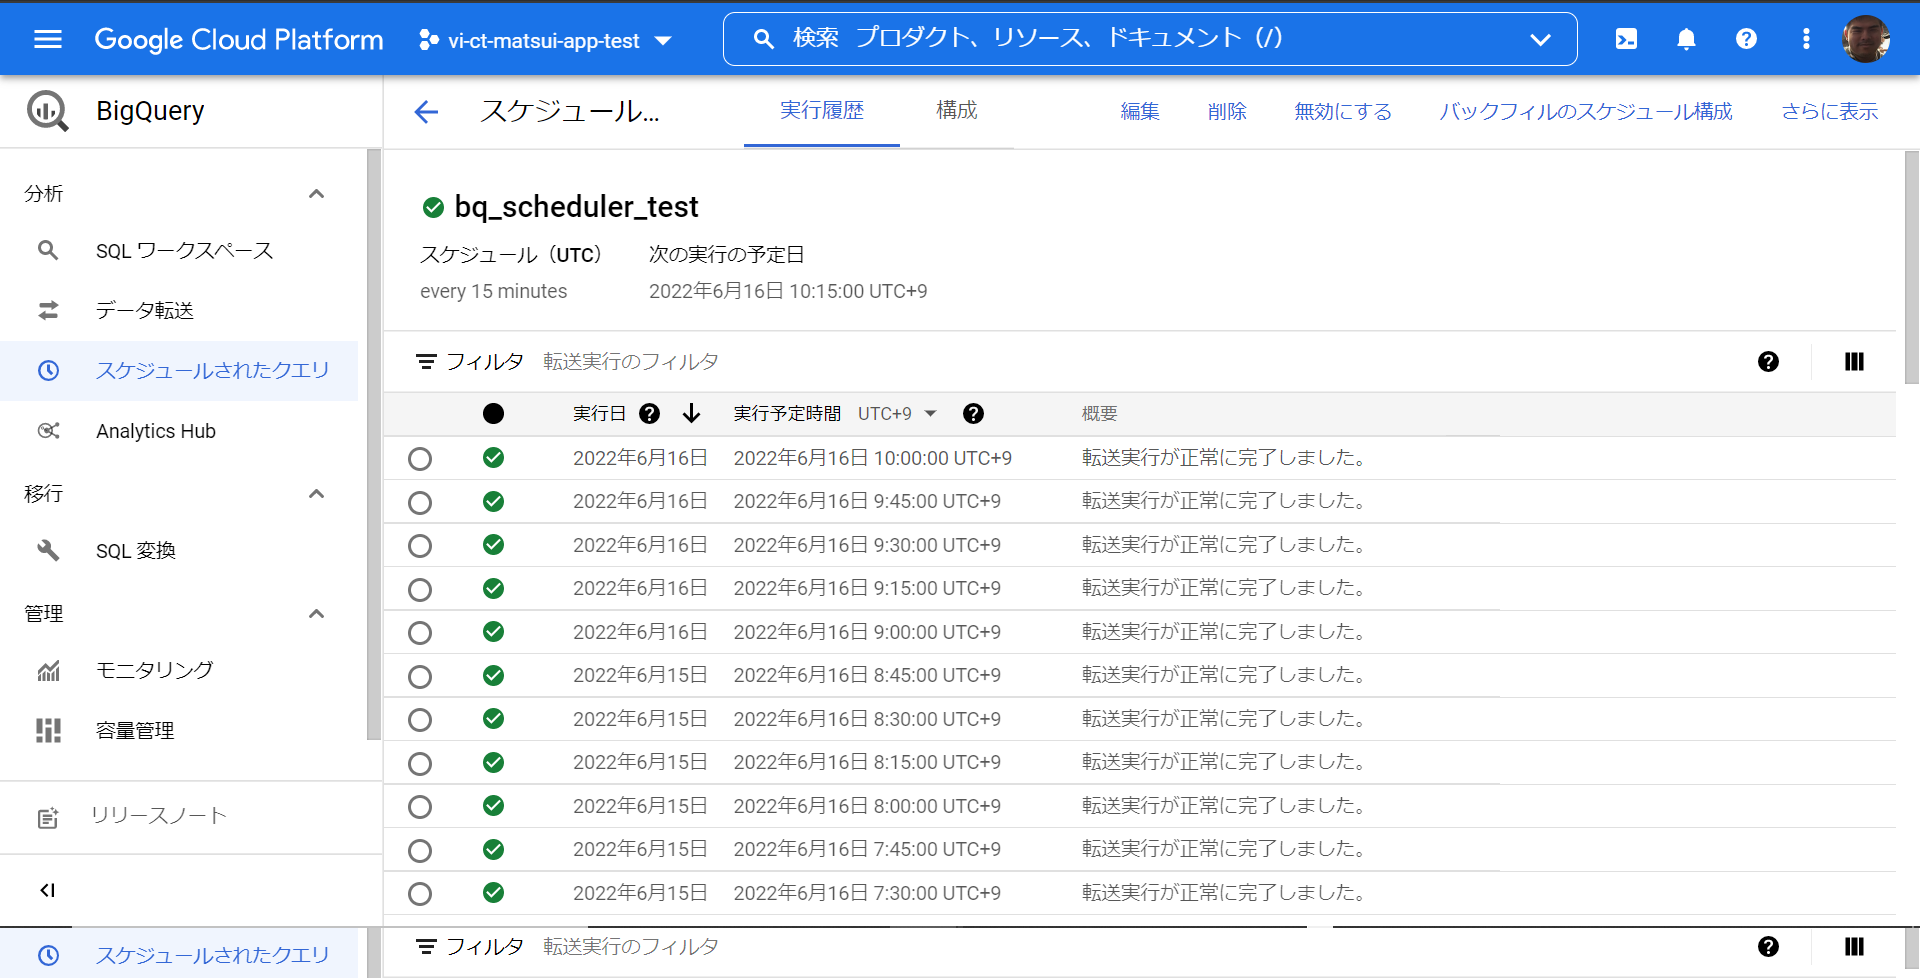Click the upper filter help icon

click(1768, 362)
